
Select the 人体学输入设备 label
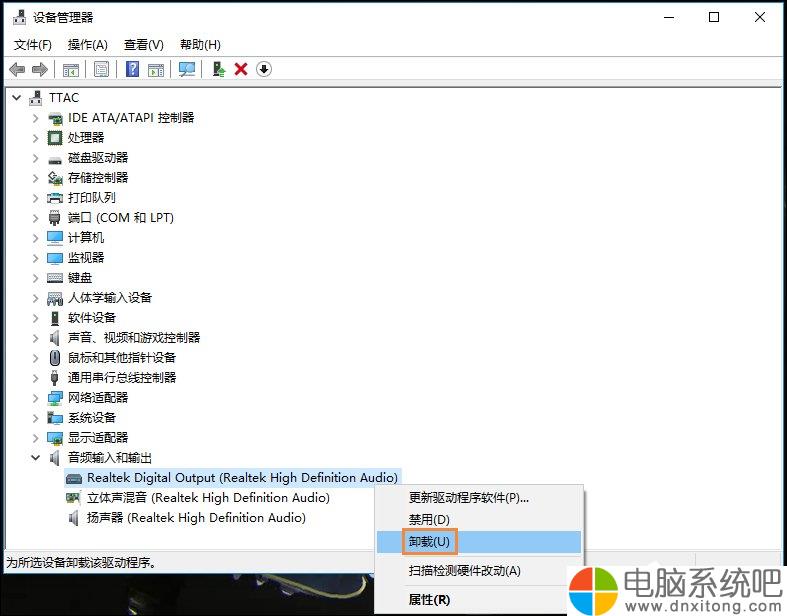click(x=110, y=298)
